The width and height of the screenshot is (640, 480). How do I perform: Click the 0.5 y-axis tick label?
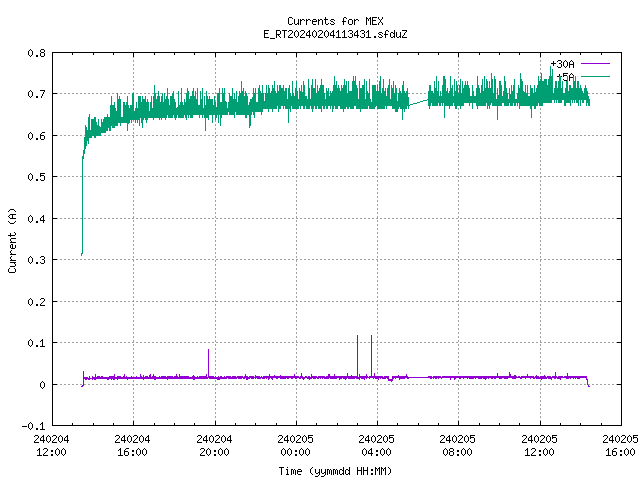[36, 177]
